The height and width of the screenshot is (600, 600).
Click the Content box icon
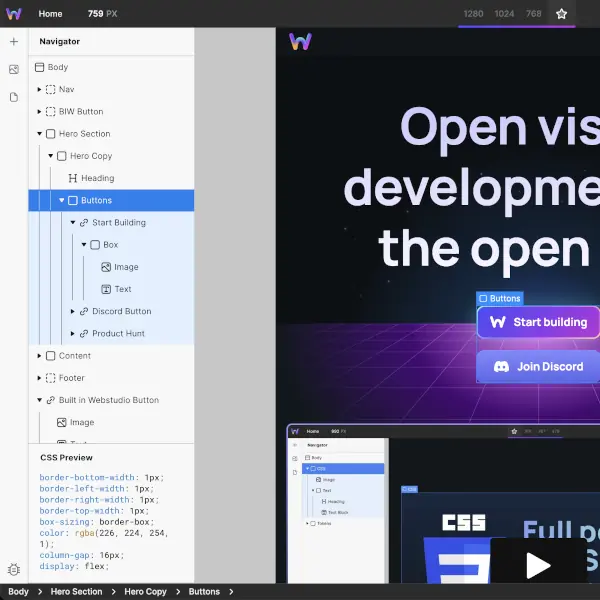(51, 356)
